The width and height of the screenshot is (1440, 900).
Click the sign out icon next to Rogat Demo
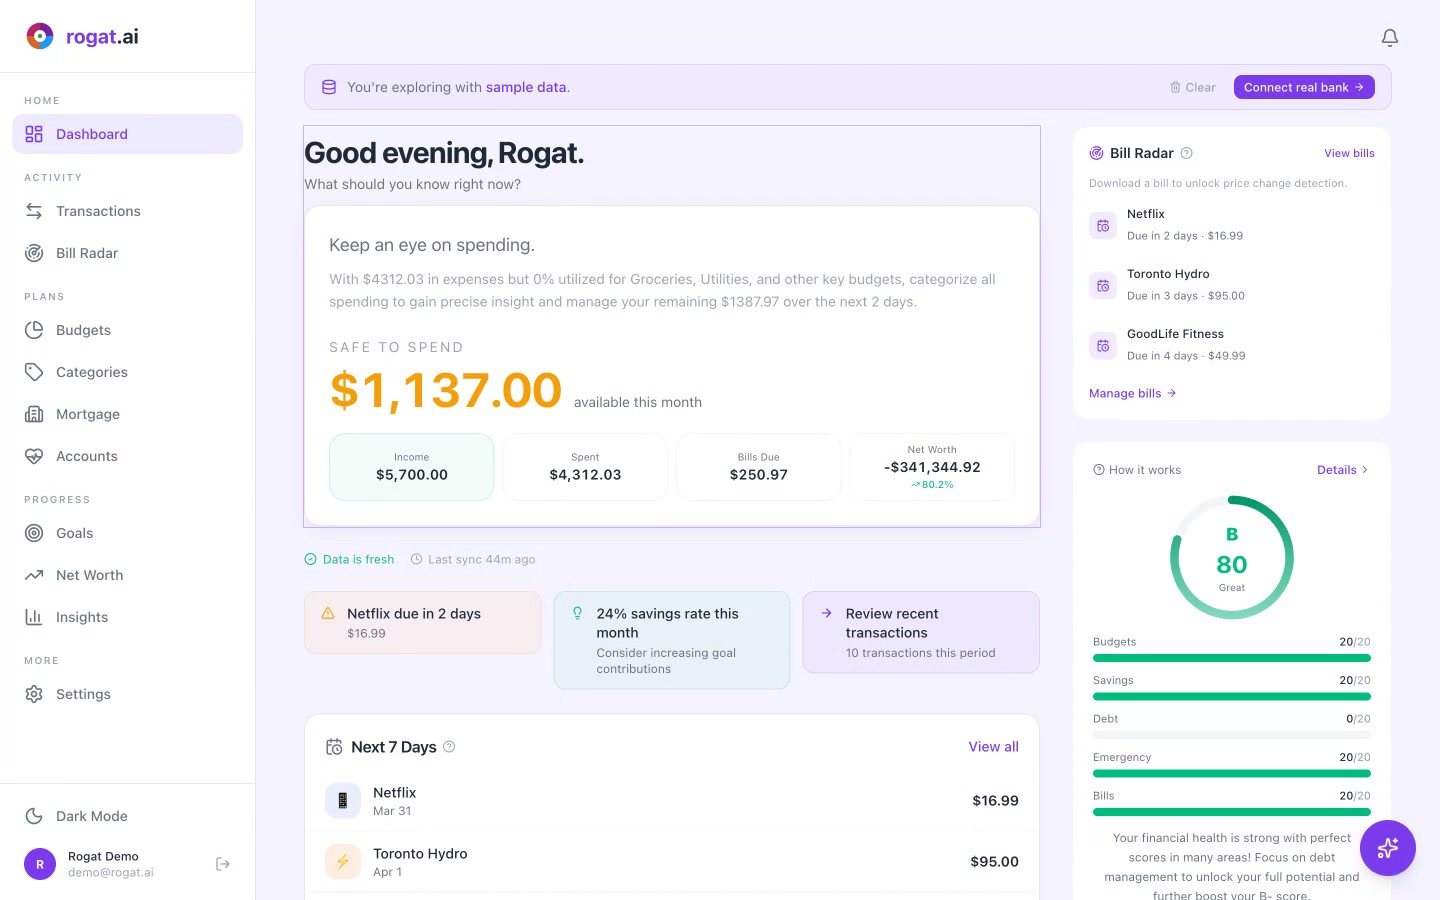click(x=222, y=863)
